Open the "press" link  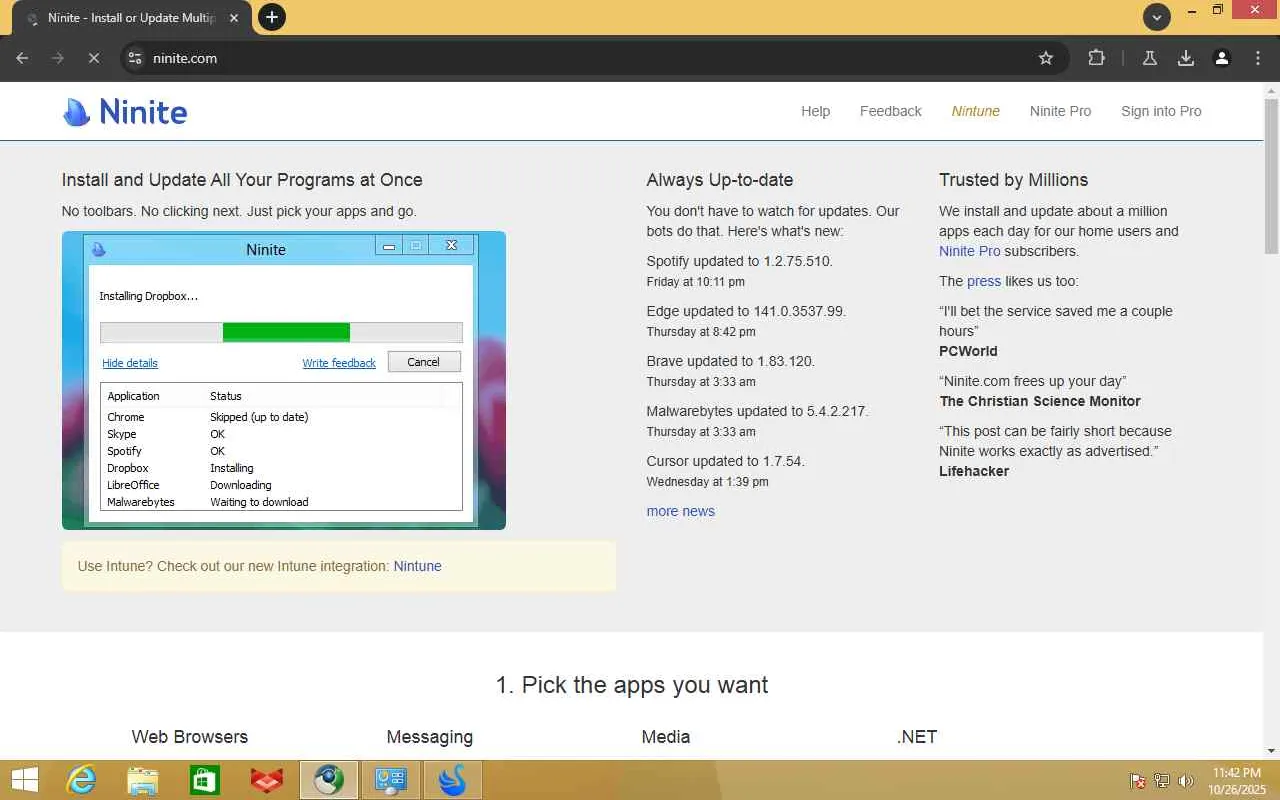coord(984,281)
